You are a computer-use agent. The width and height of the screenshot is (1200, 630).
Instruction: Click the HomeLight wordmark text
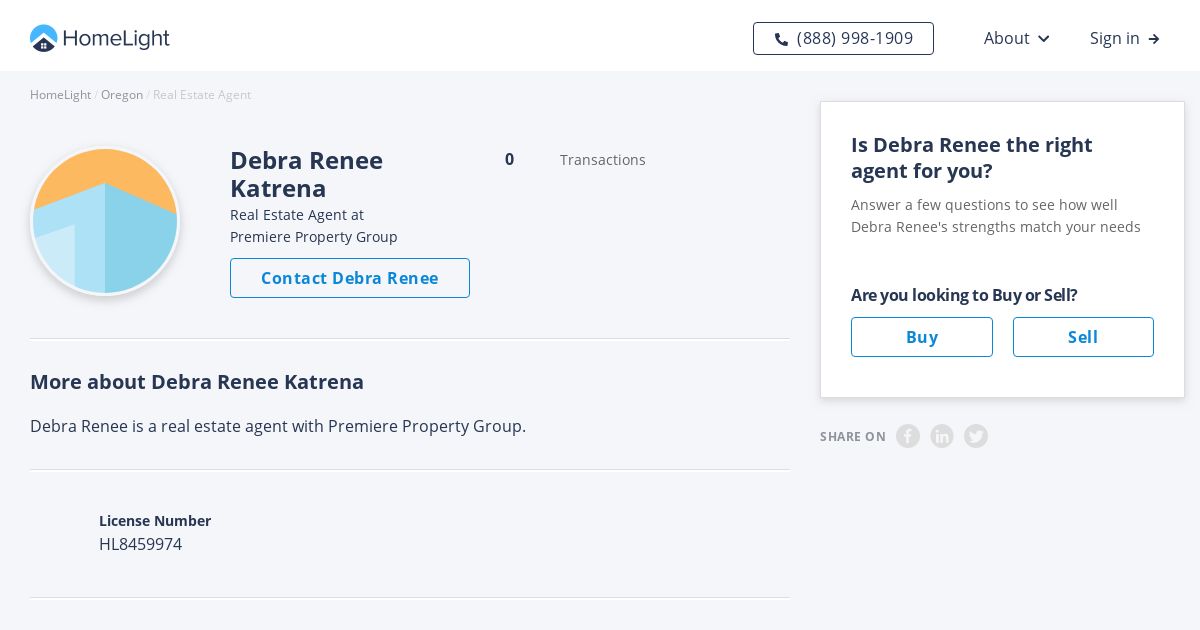coord(116,39)
